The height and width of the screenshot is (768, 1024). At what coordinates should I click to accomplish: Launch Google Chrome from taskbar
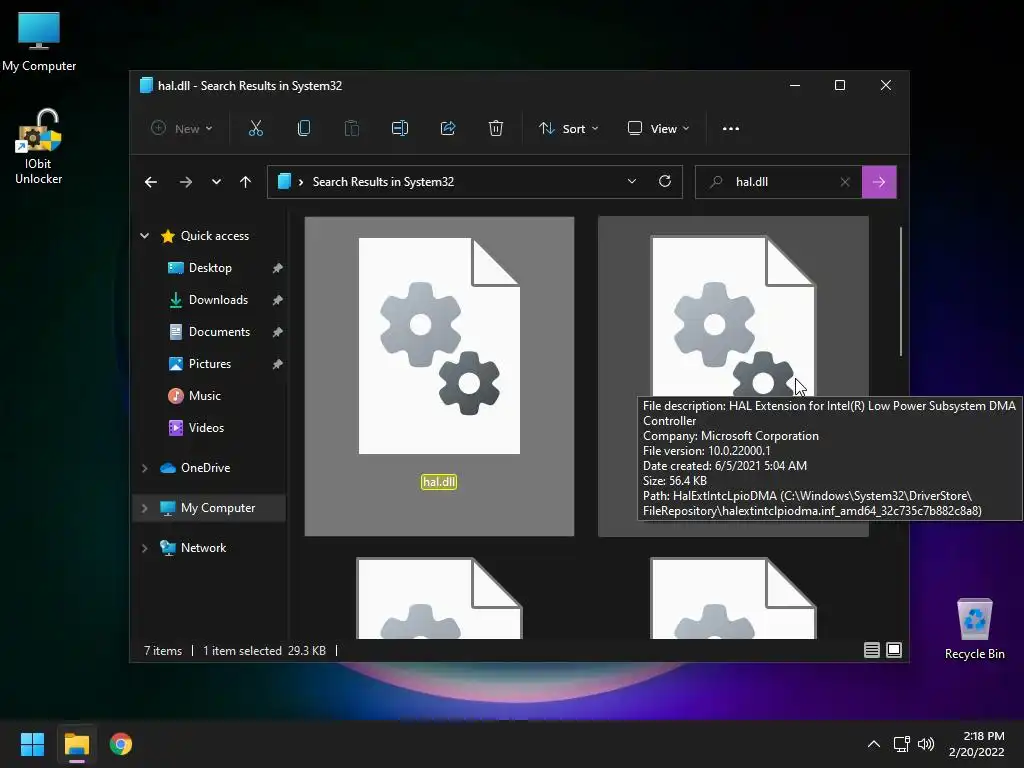pyautogui.click(x=121, y=744)
